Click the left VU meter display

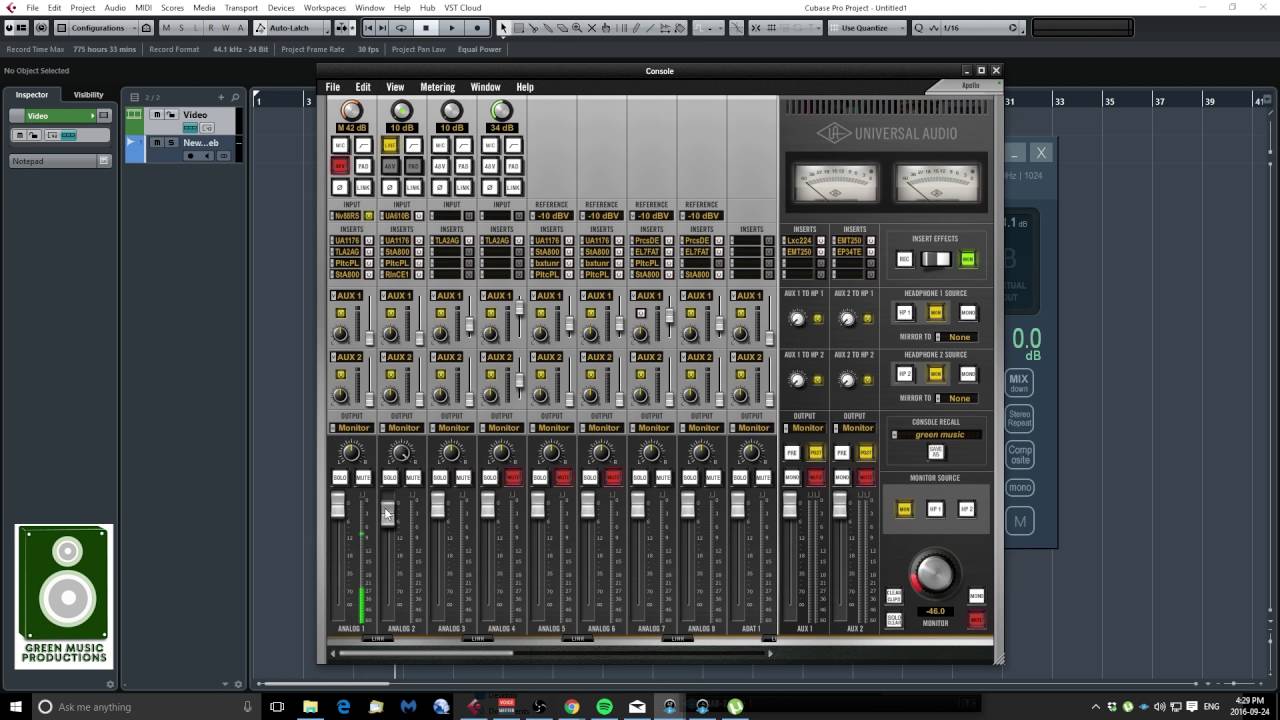tap(835, 182)
